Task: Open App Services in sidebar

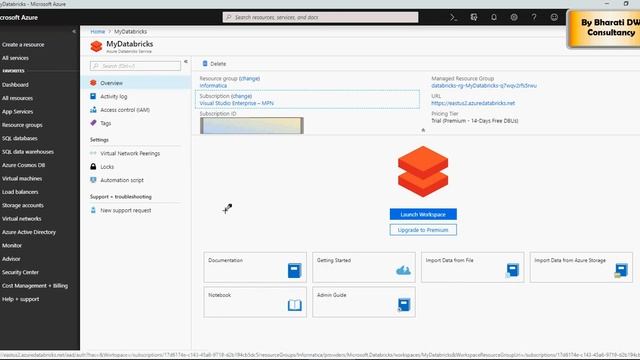Action: (x=18, y=111)
